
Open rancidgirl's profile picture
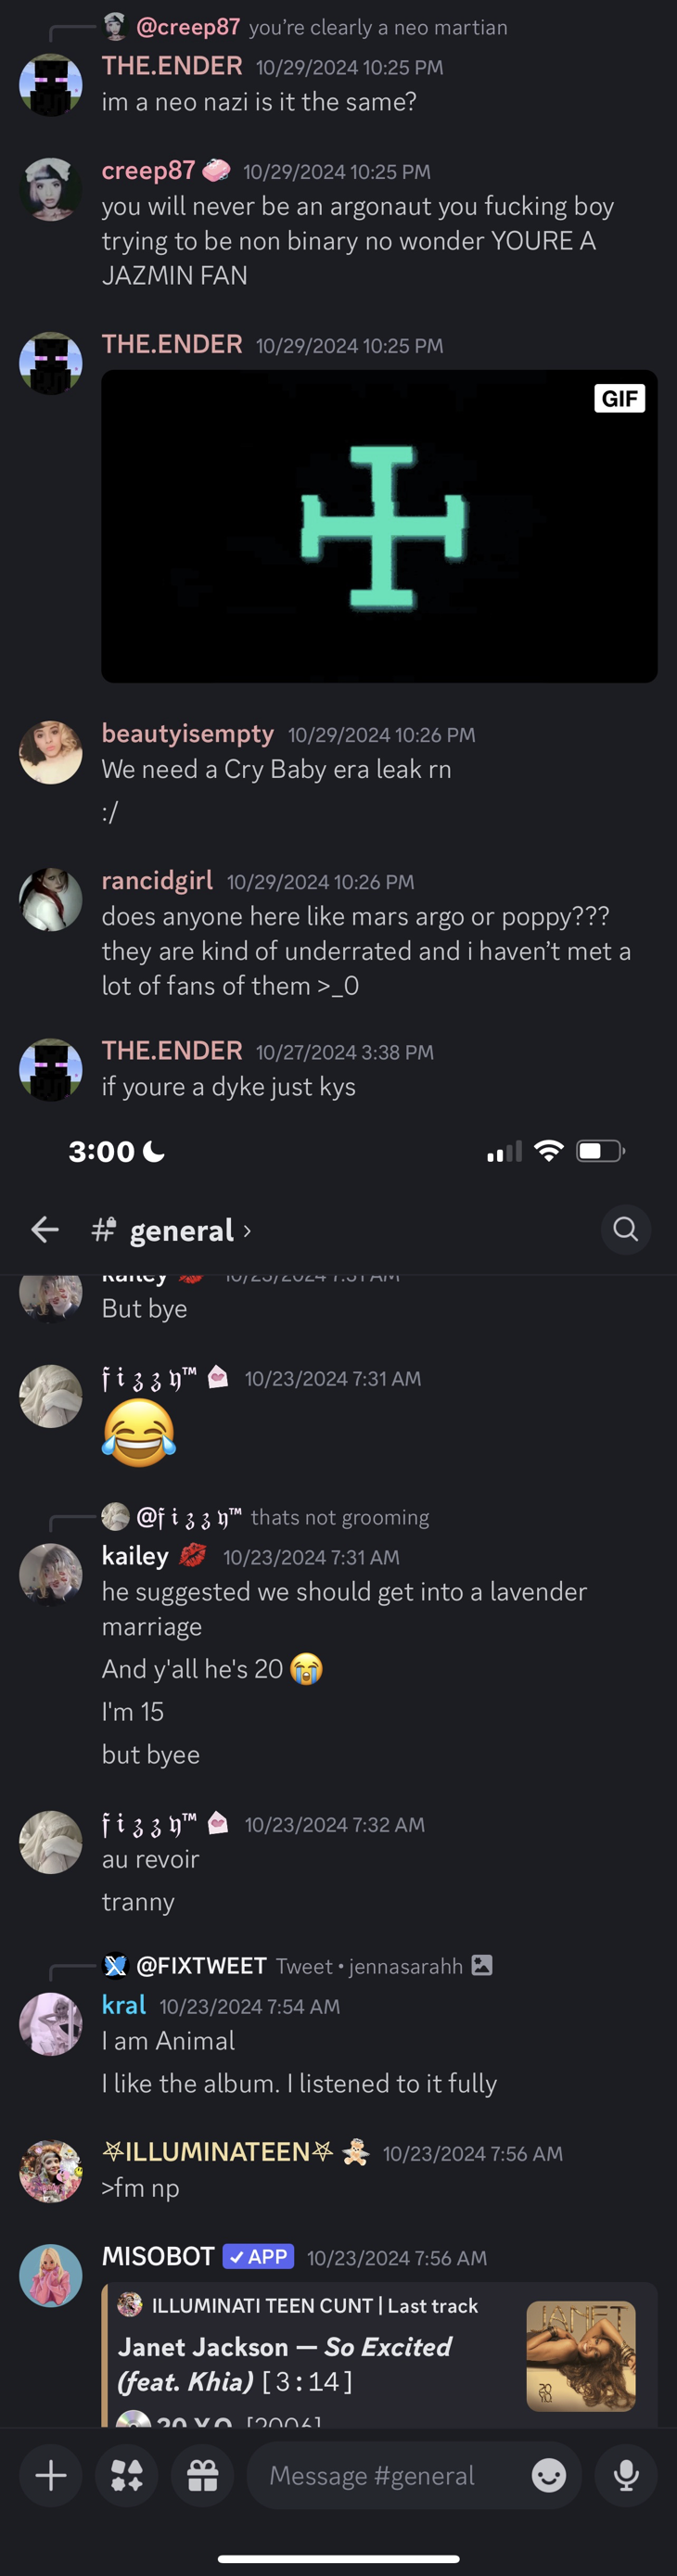point(50,899)
